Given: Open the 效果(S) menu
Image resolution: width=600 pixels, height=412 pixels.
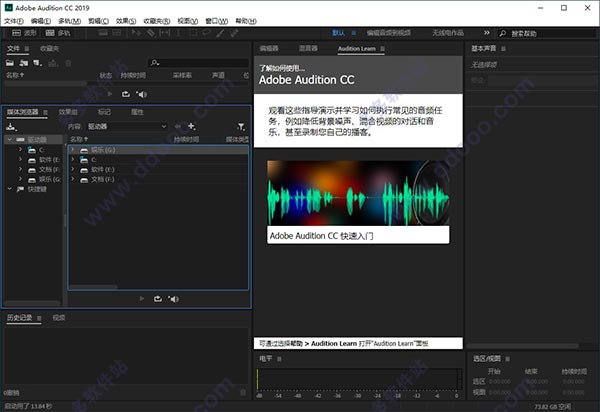Looking at the screenshot, I should click(126, 21).
